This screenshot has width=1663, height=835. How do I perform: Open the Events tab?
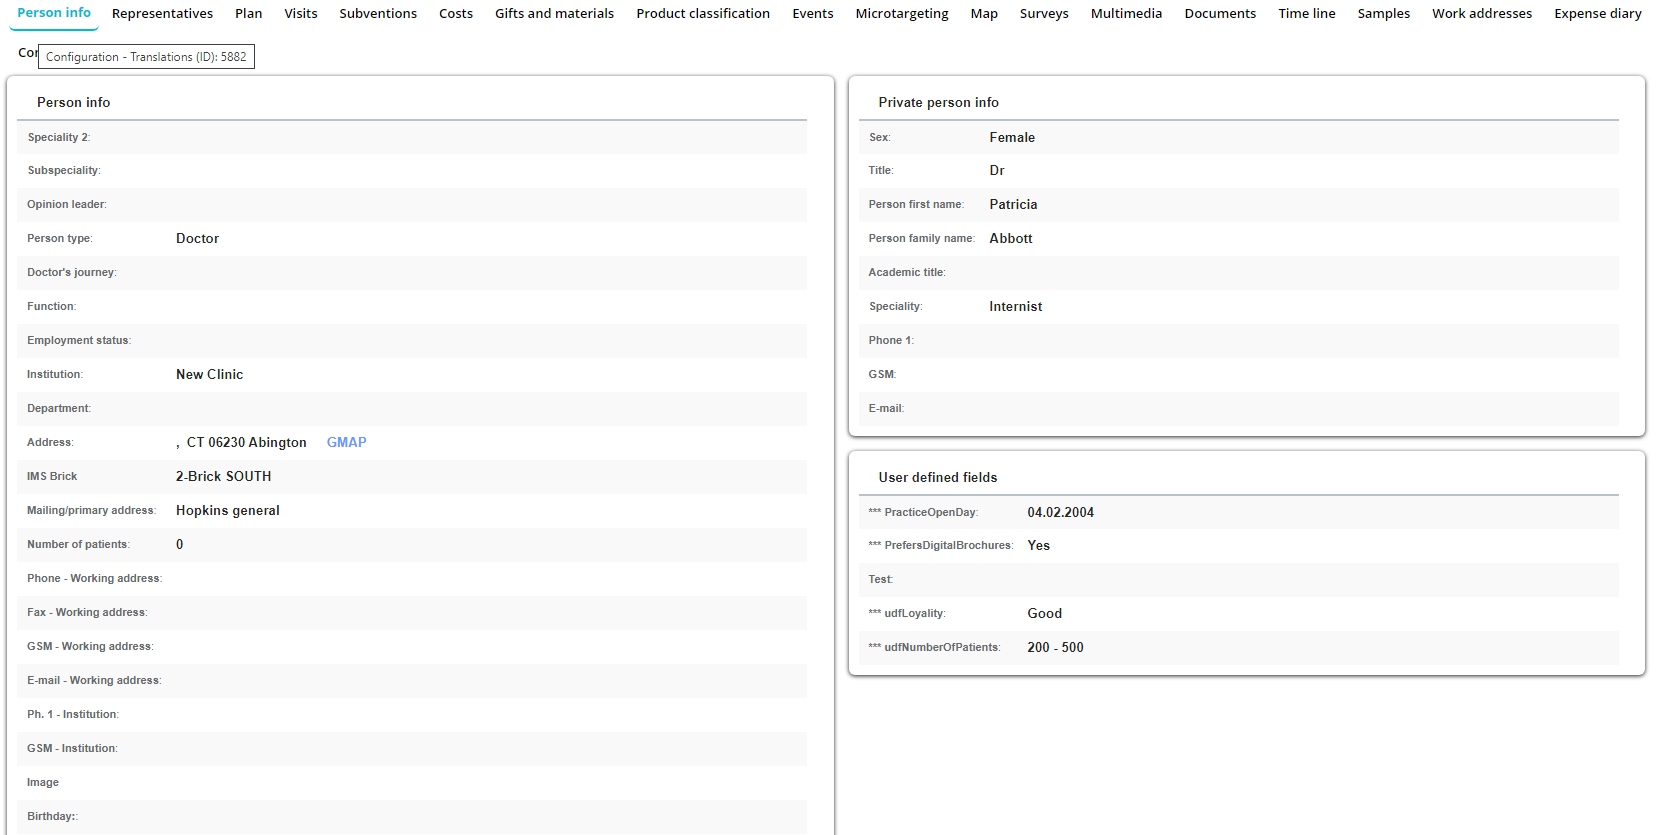pos(812,14)
